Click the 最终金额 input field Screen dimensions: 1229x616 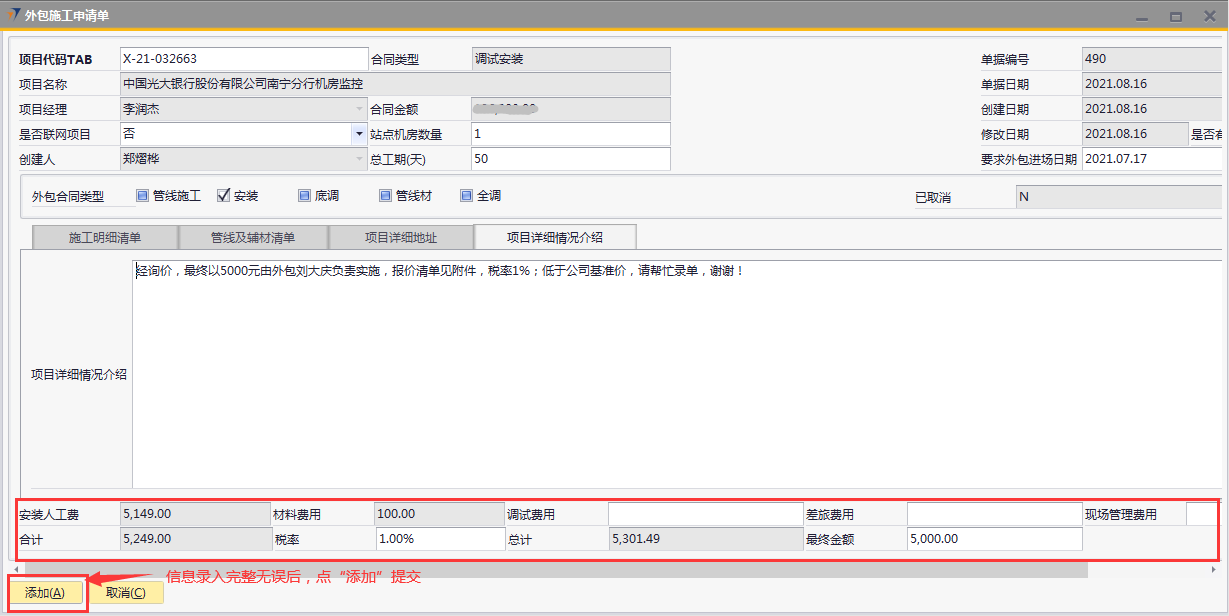pos(993,539)
